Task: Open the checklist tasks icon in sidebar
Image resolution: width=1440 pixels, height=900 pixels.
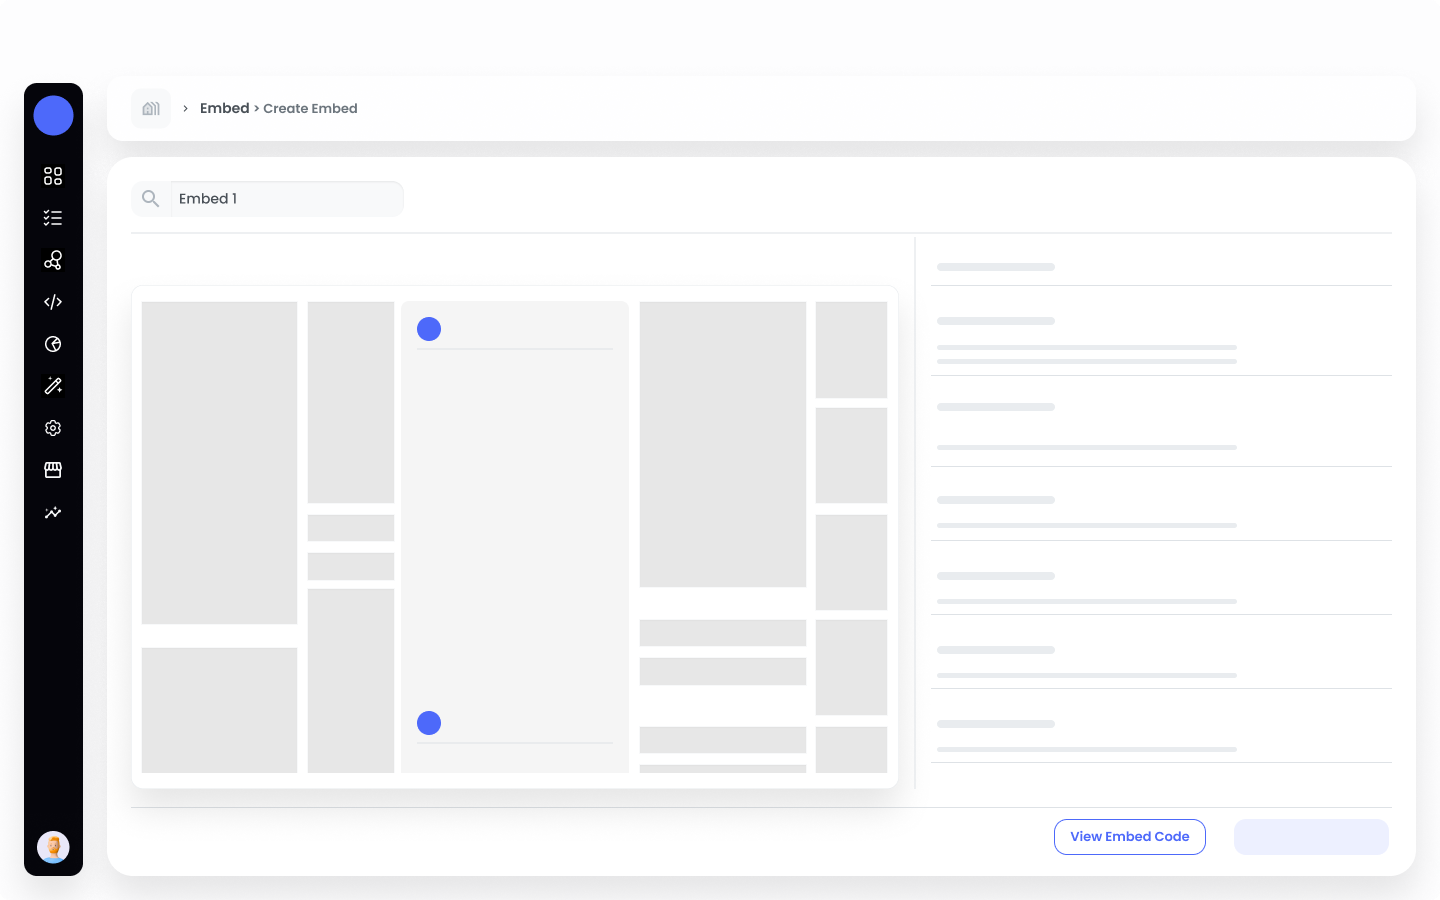Action: pos(53,218)
